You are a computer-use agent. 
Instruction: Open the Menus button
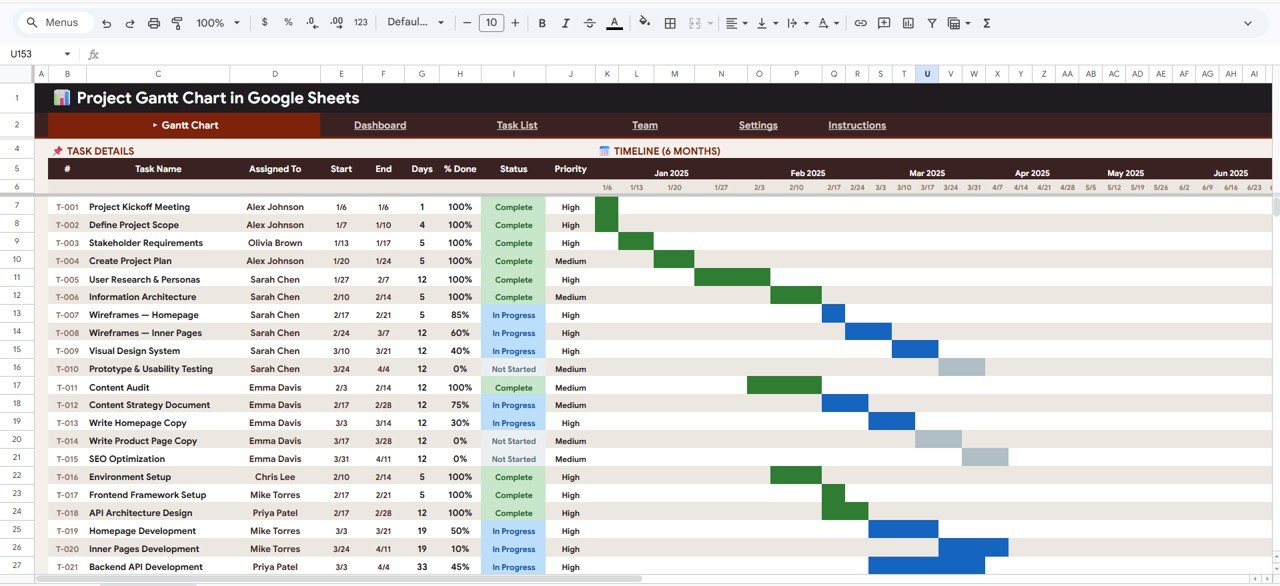(55, 22)
